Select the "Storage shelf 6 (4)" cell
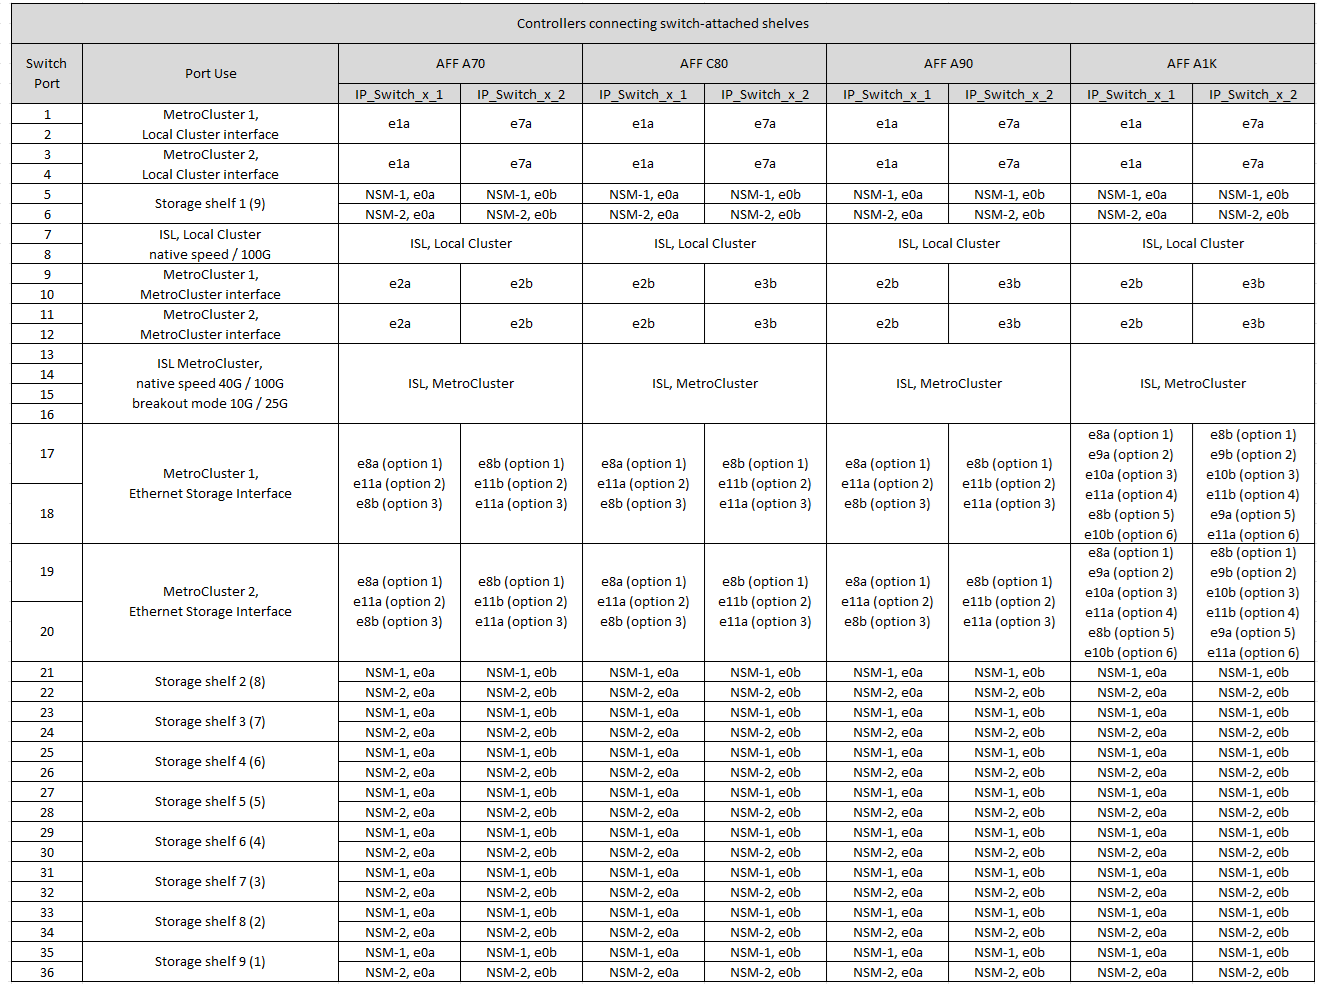Image resolution: width=1329 pixels, height=989 pixels. (x=211, y=842)
